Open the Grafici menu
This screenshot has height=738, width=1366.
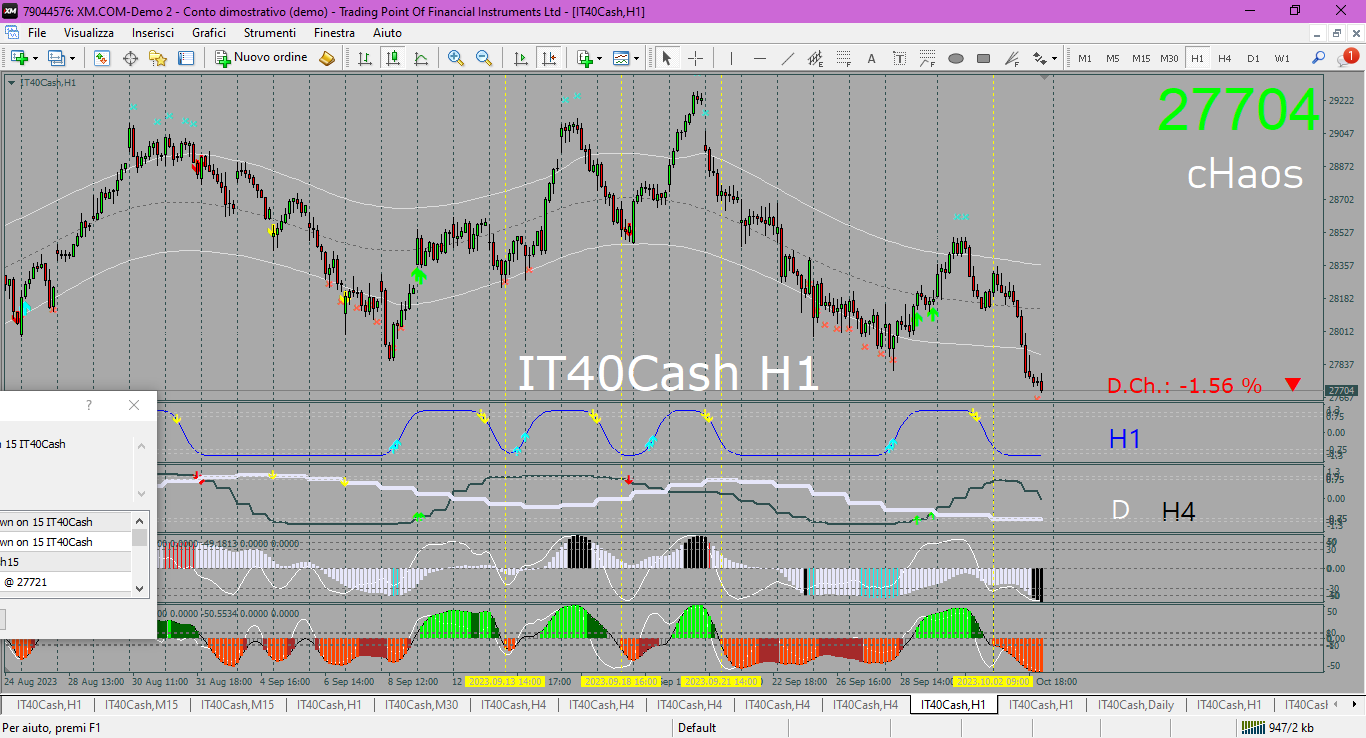[209, 33]
